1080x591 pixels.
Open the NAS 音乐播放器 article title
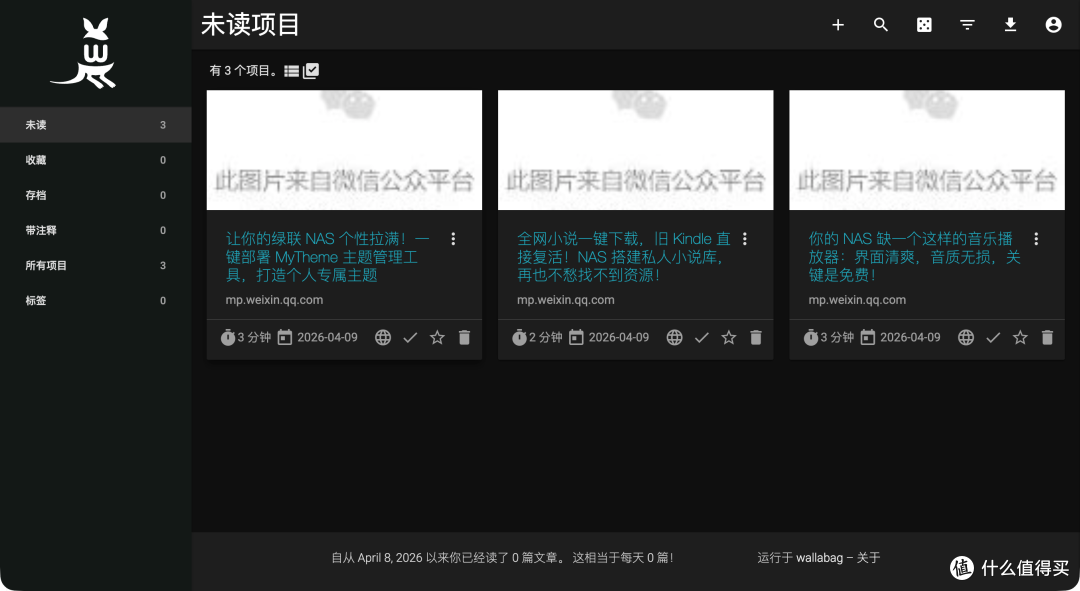point(915,257)
